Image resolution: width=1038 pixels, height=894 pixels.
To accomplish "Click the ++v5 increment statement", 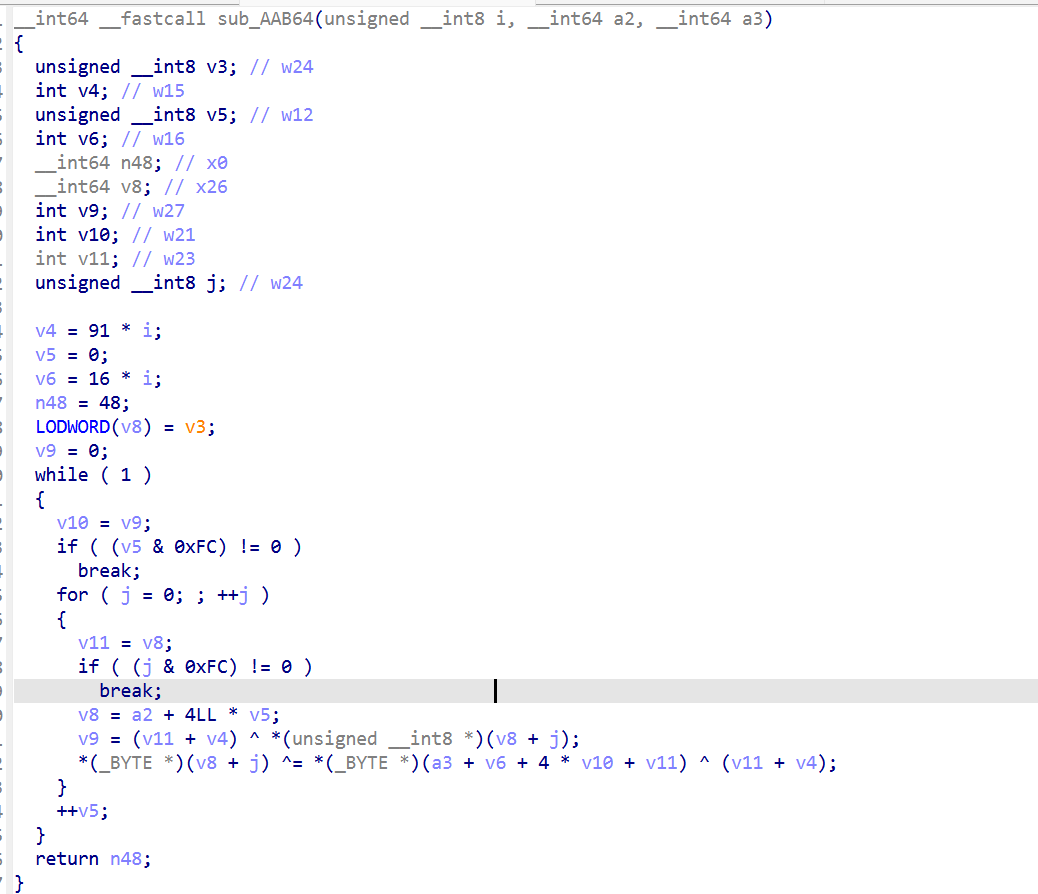I will pyautogui.click(x=77, y=810).
